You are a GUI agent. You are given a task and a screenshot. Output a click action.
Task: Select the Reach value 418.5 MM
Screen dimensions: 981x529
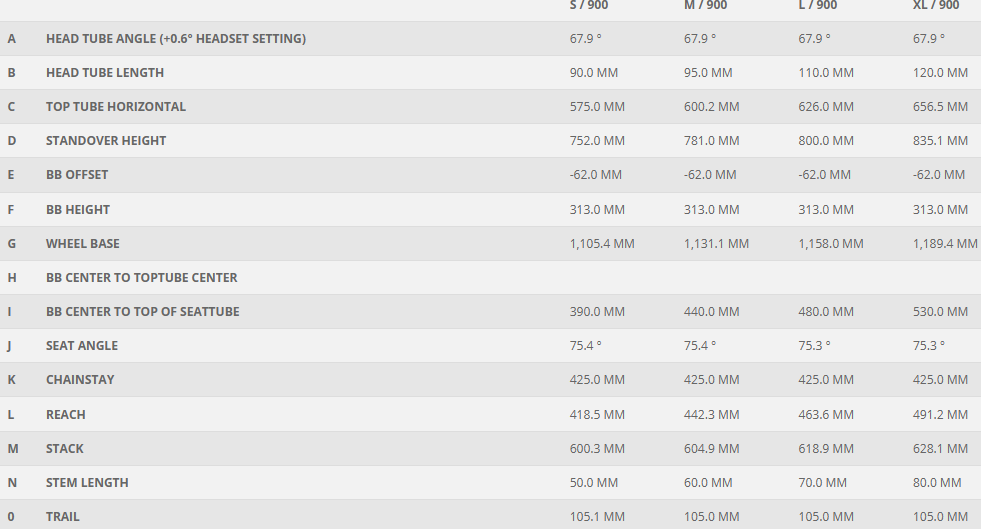[x=597, y=415]
